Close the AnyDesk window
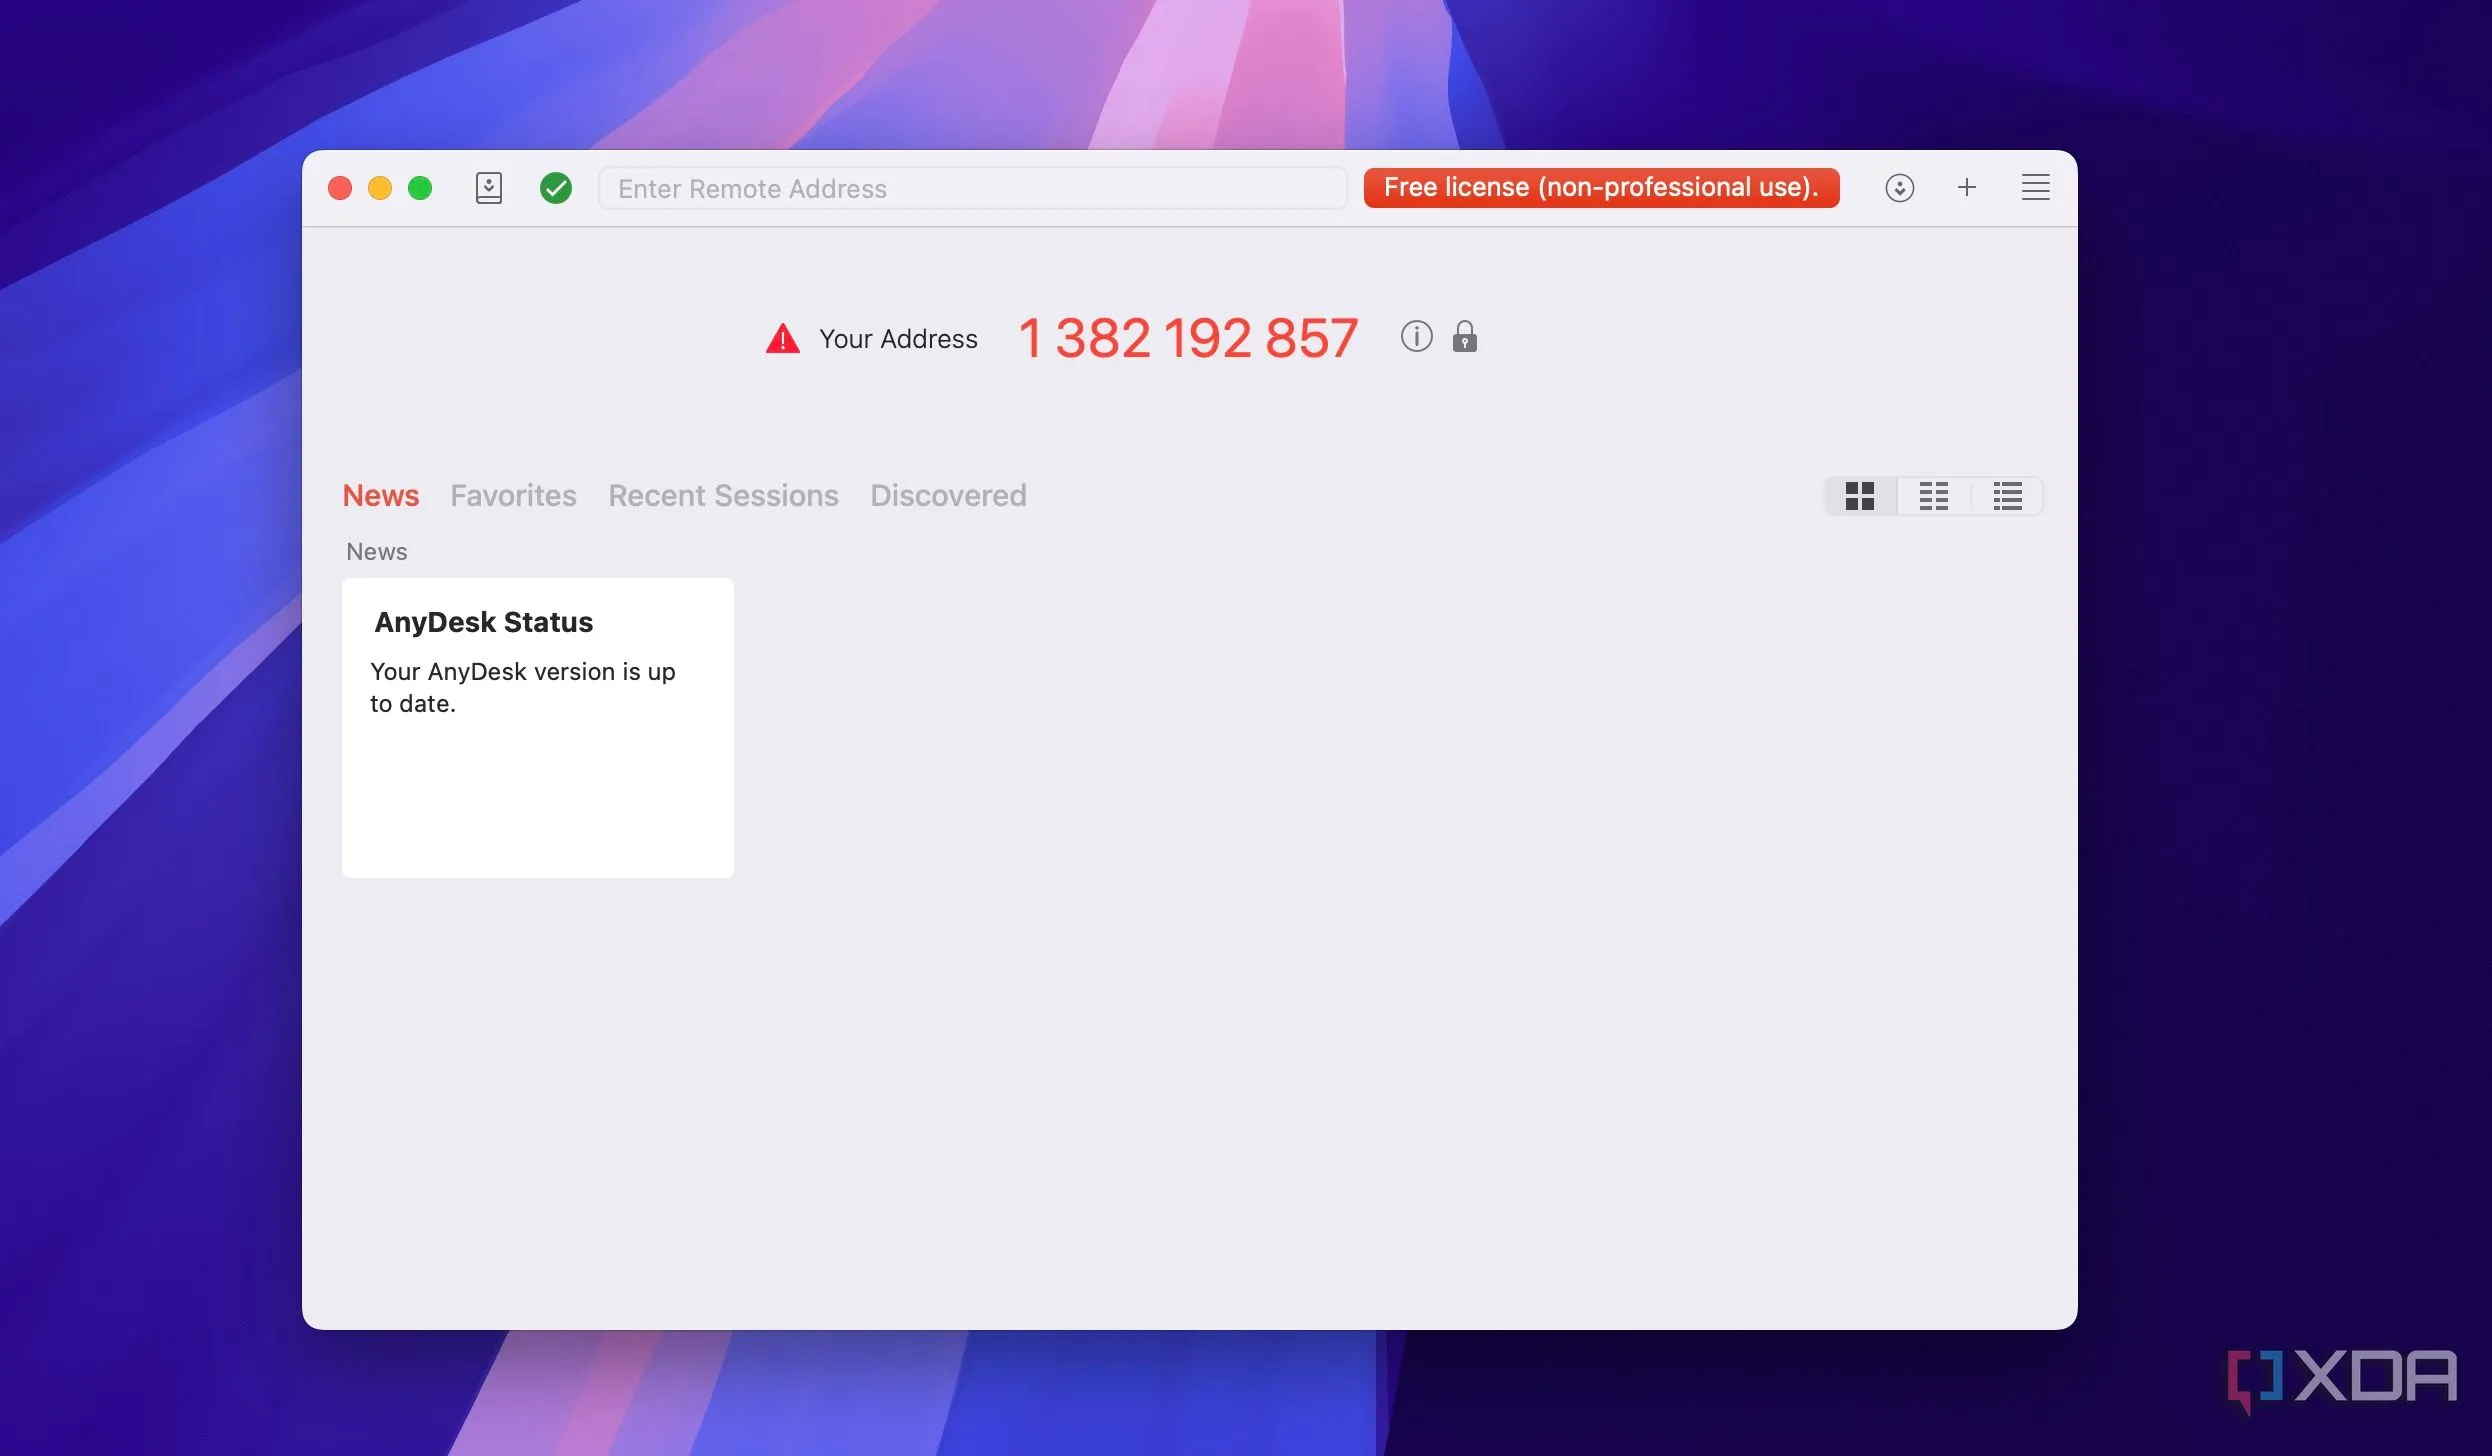Image resolution: width=2492 pixels, height=1456 pixels. [x=340, y=188]
